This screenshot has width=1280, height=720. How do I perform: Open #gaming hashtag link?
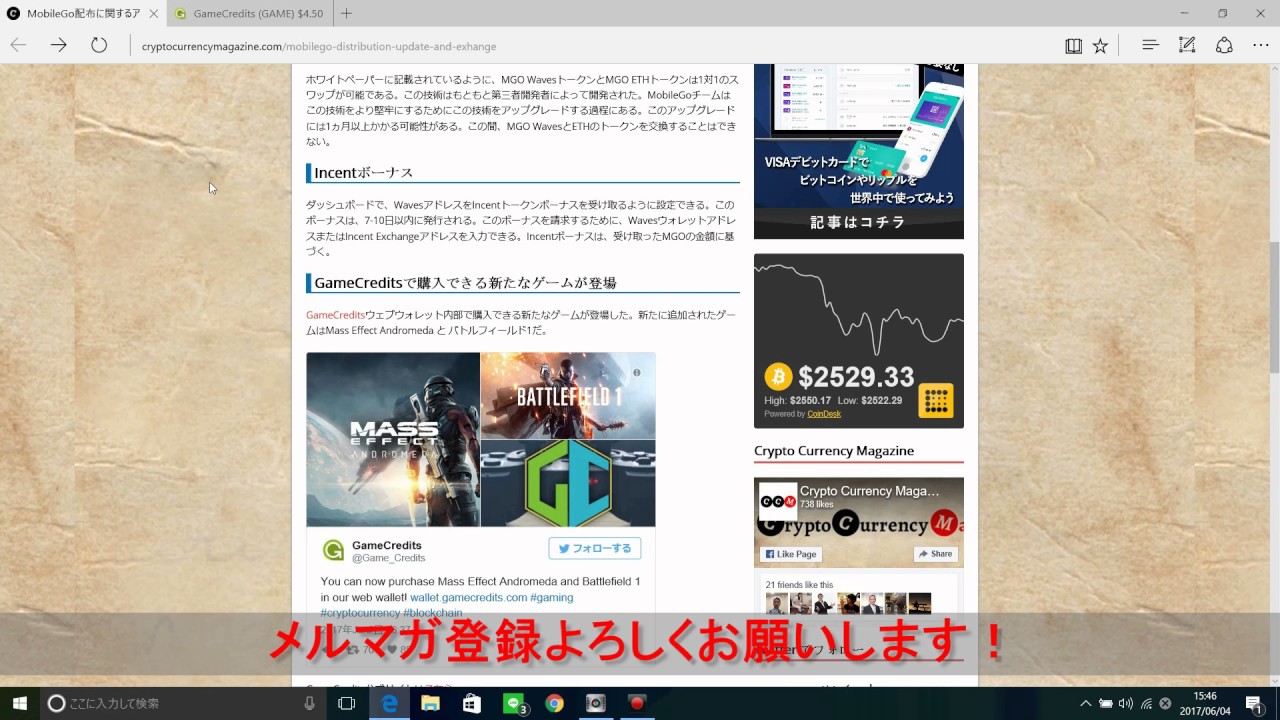[x=552, y=597]
